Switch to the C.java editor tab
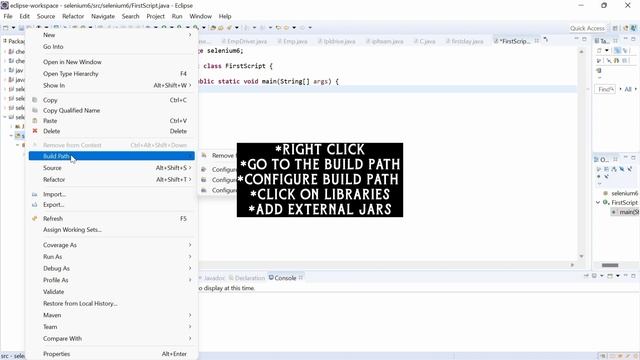 (424, 41)
